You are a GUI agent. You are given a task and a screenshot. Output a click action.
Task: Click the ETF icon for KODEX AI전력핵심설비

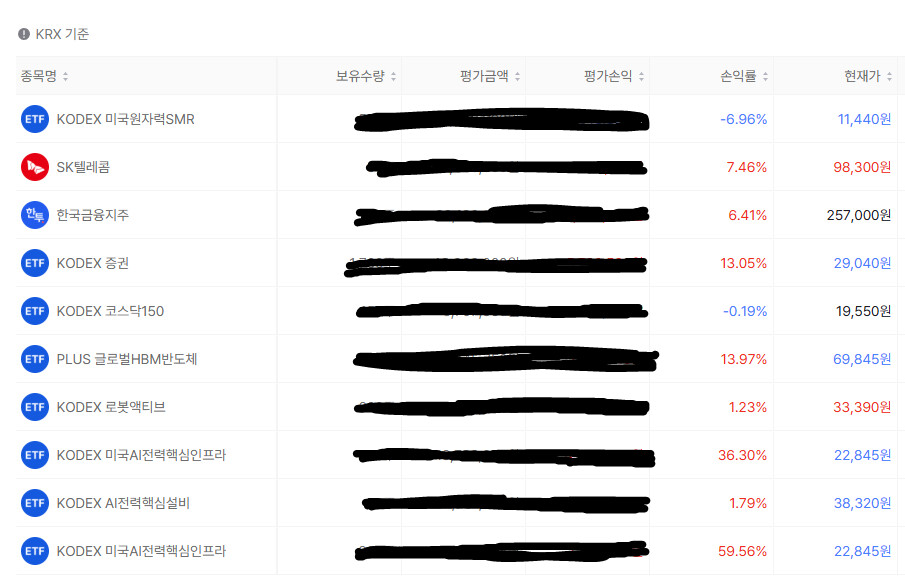point(35,503)
